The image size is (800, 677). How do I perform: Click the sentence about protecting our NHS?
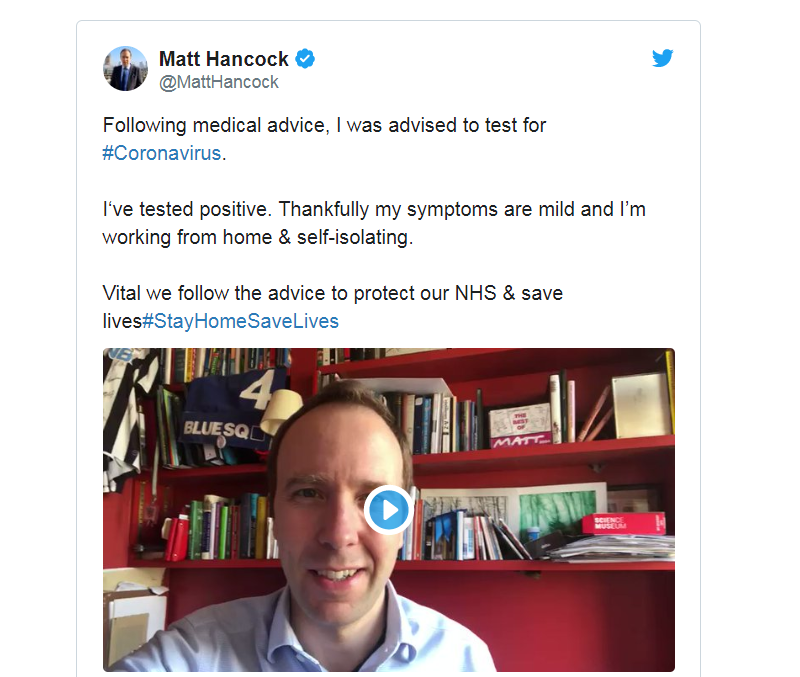333,307
